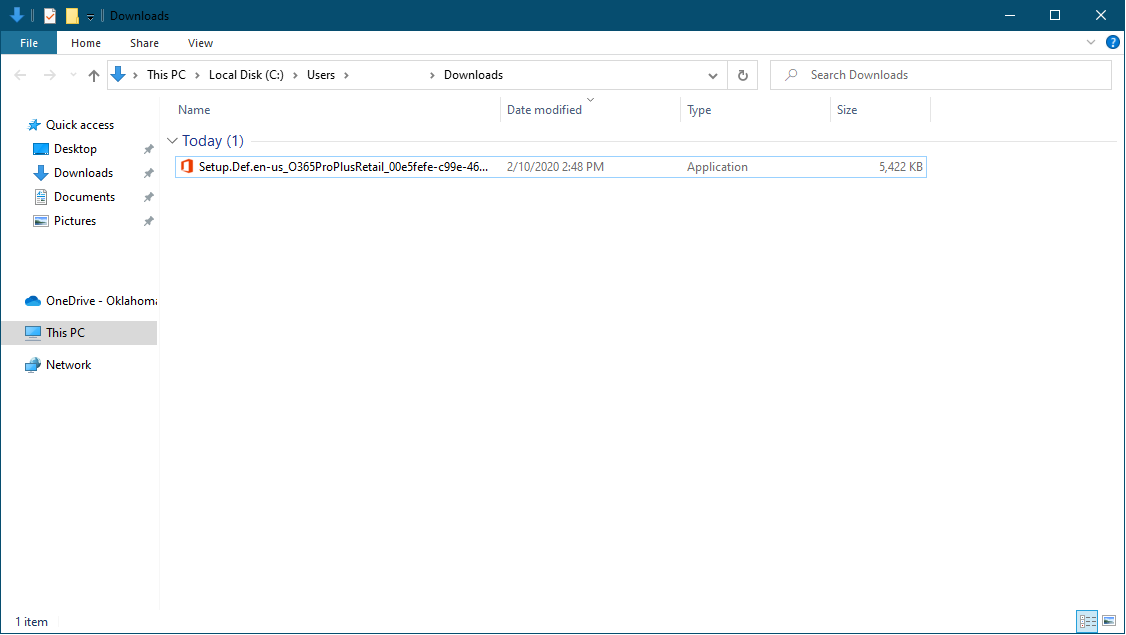The image size is (1126, 635).
Task: Open the Setup.Def.en-us O365ProPlusRetail application
Action: point(330,166)
